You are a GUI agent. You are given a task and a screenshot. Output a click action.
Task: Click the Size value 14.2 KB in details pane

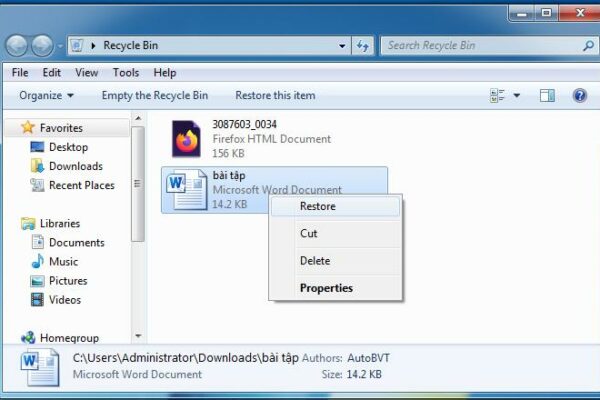point(364,374)
